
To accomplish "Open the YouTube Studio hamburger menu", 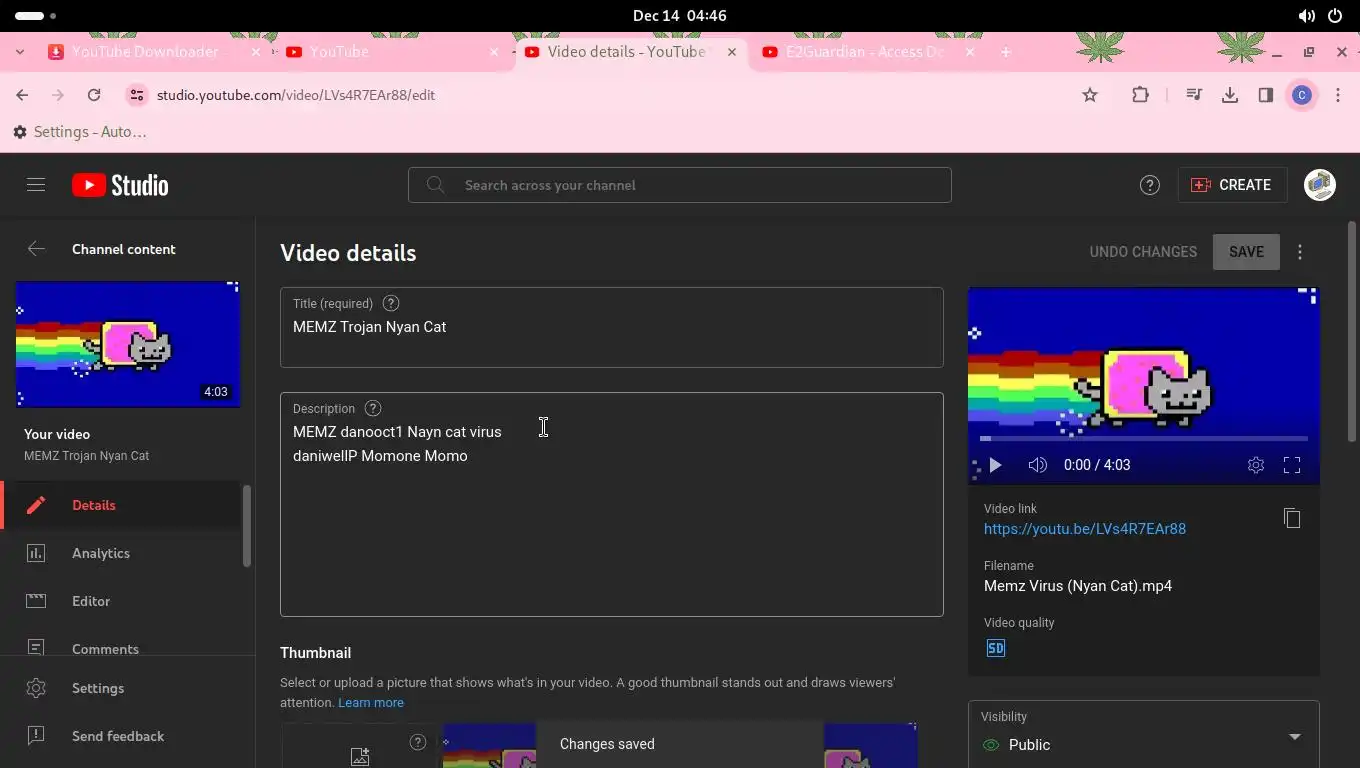I will coord(36,185).
